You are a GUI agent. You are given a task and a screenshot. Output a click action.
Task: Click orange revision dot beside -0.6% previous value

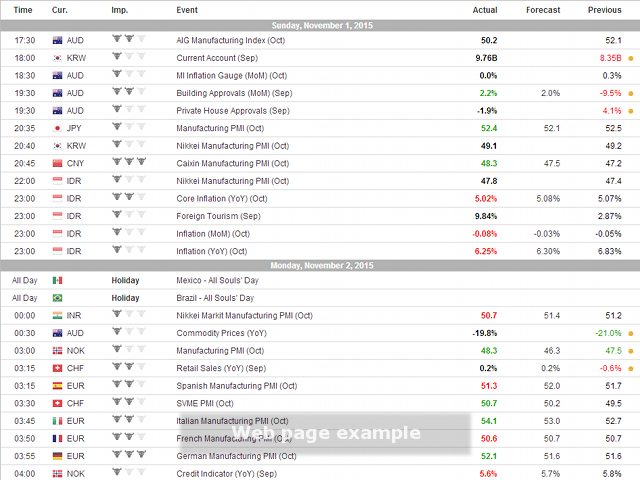point(631,369)
